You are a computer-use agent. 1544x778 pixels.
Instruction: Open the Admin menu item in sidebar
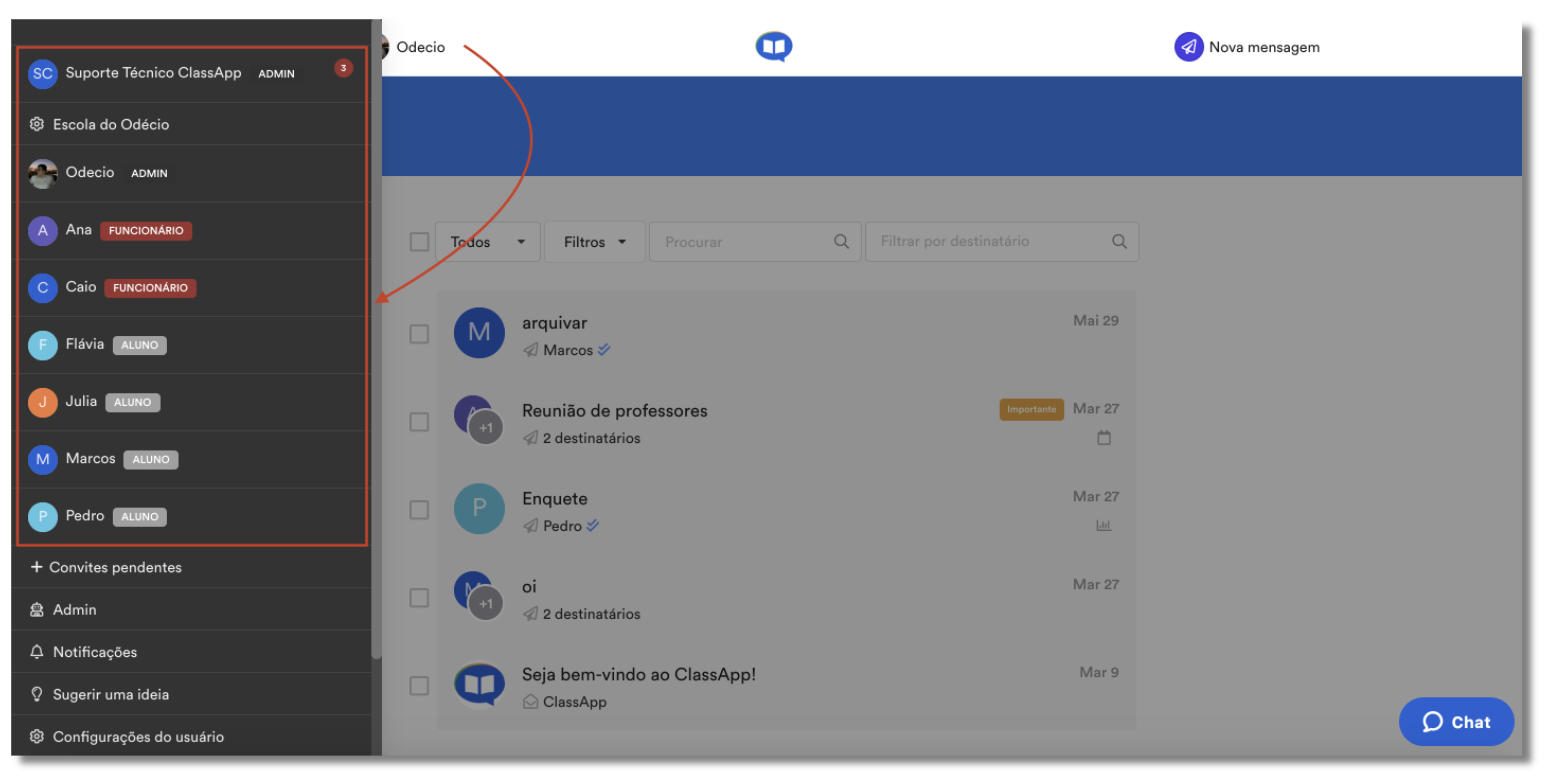click(191, 609)
